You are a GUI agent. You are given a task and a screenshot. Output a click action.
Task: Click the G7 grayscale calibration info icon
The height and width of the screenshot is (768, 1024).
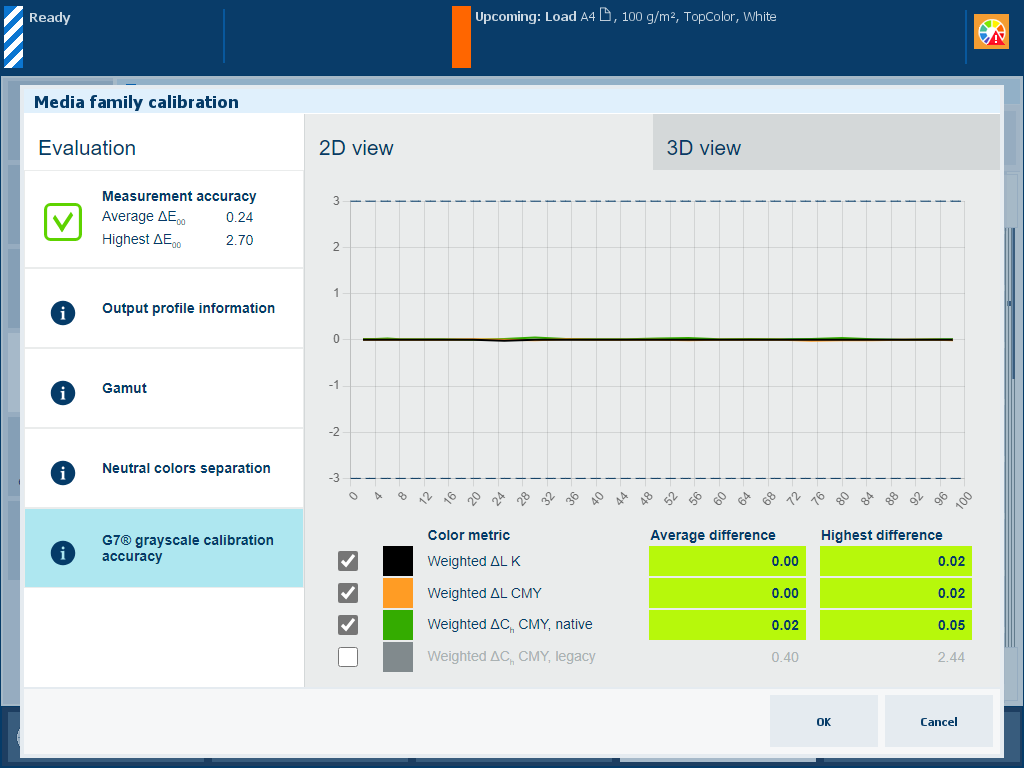click(63, 552)
